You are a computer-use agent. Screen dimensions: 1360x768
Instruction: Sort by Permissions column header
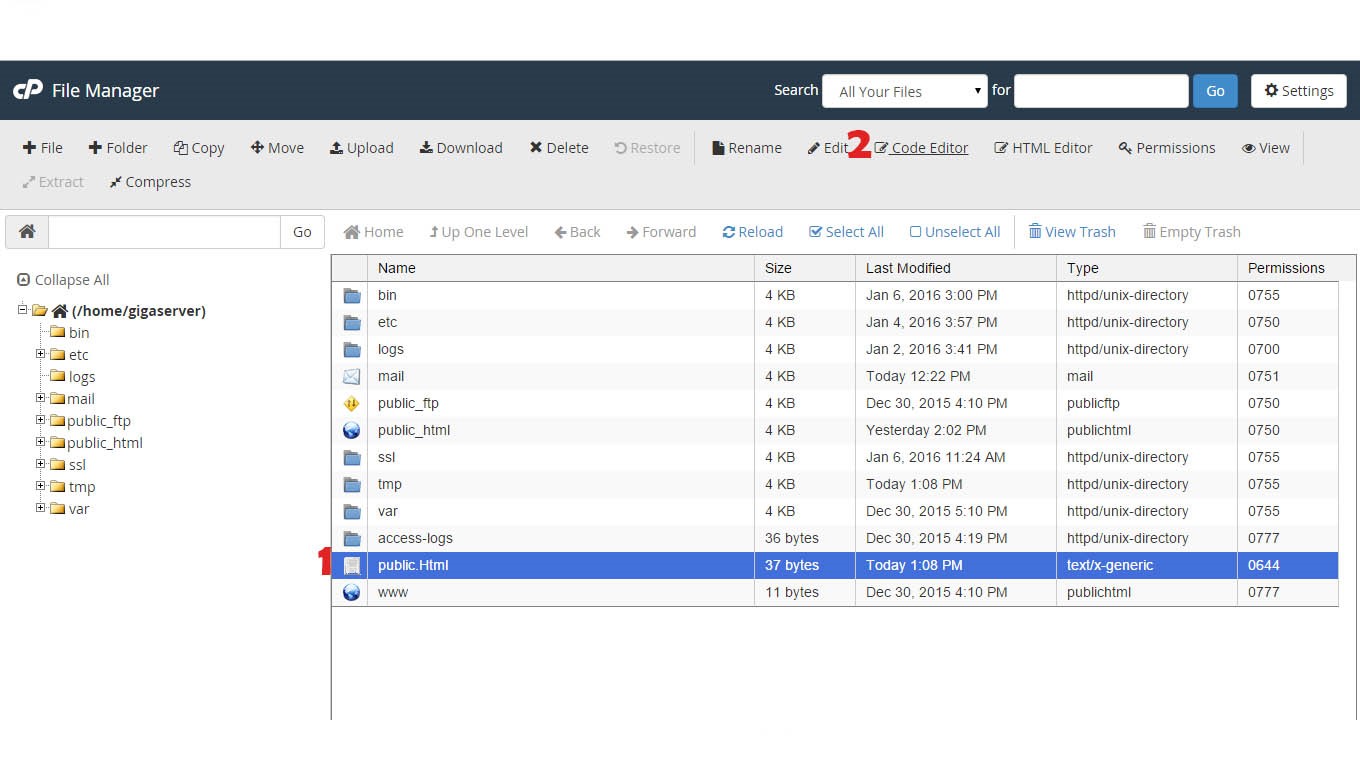tap(1288, 268)
